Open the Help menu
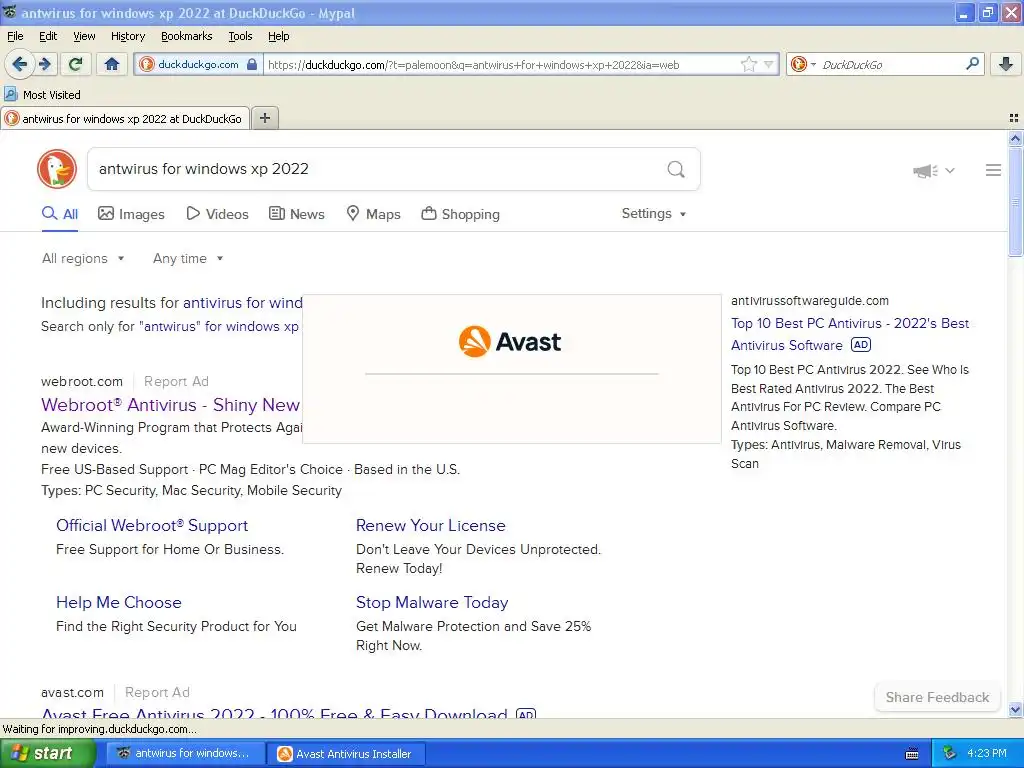This screenshot has width=1024, height=768. point(278,36)
